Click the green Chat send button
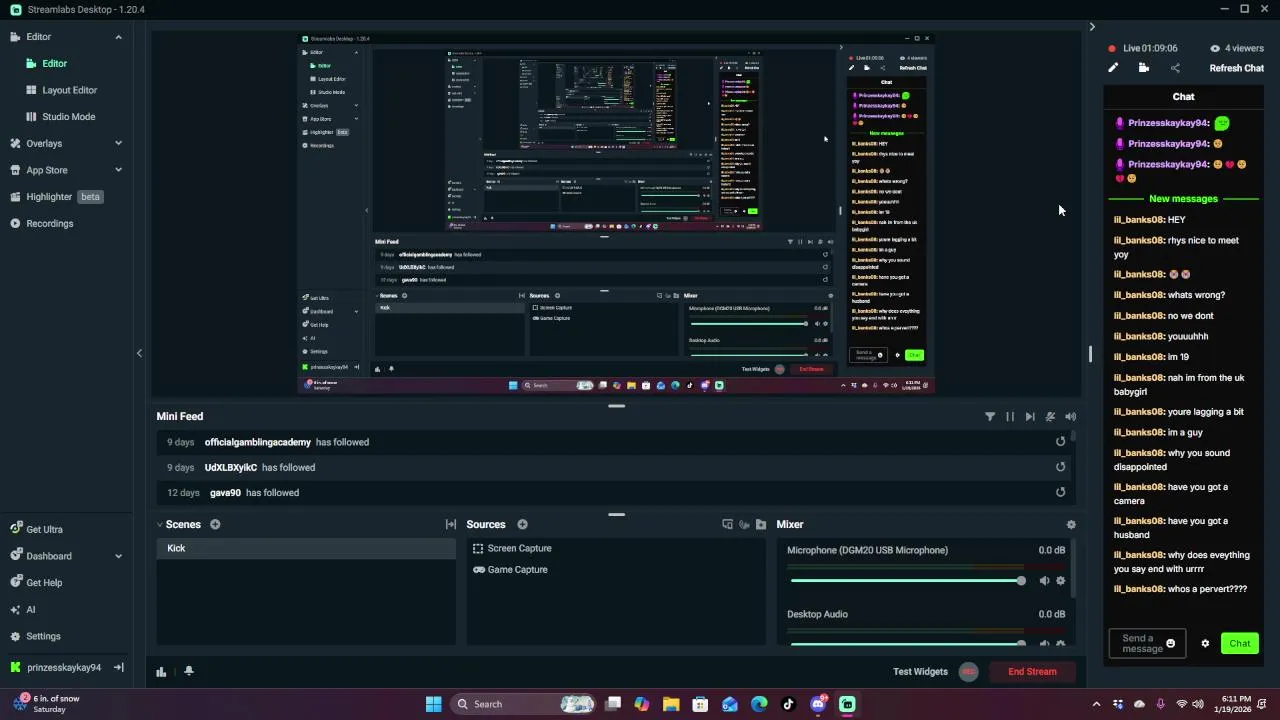The width and height of the screenshot is (1280, 720). coord(1240,644)
